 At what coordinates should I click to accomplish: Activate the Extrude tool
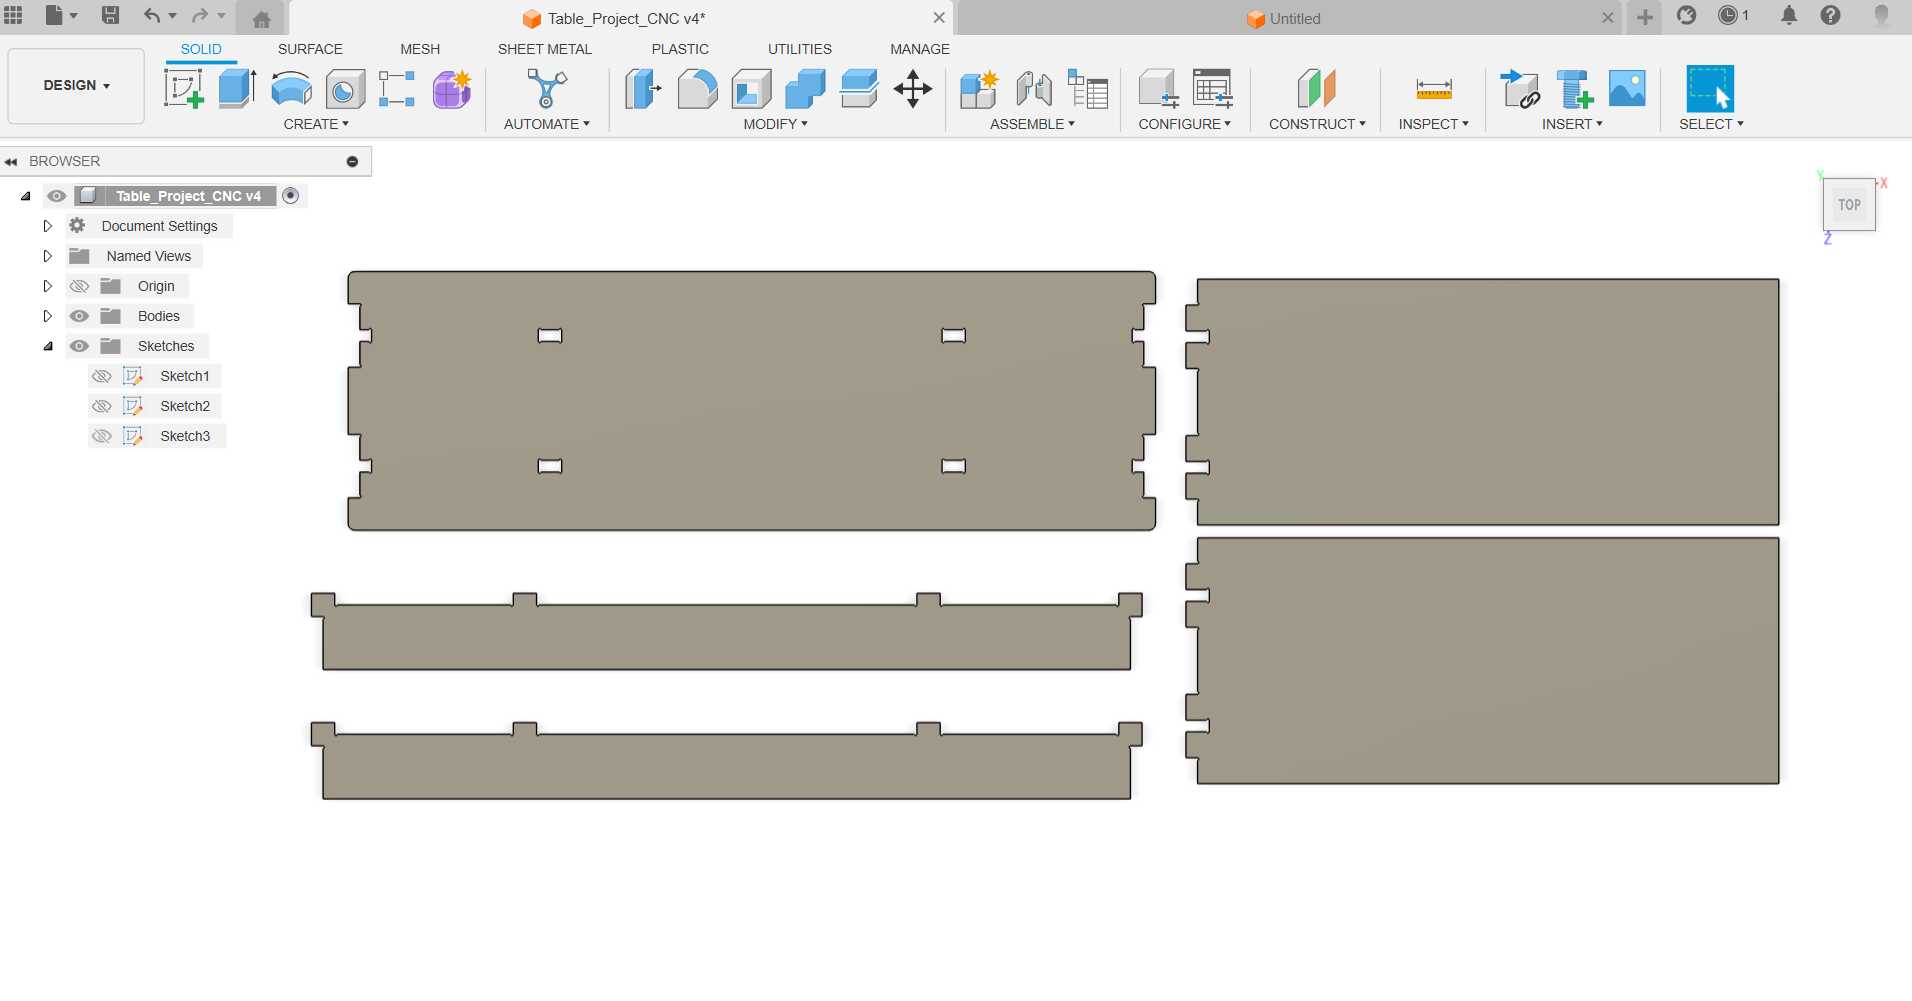coord(237,89)
